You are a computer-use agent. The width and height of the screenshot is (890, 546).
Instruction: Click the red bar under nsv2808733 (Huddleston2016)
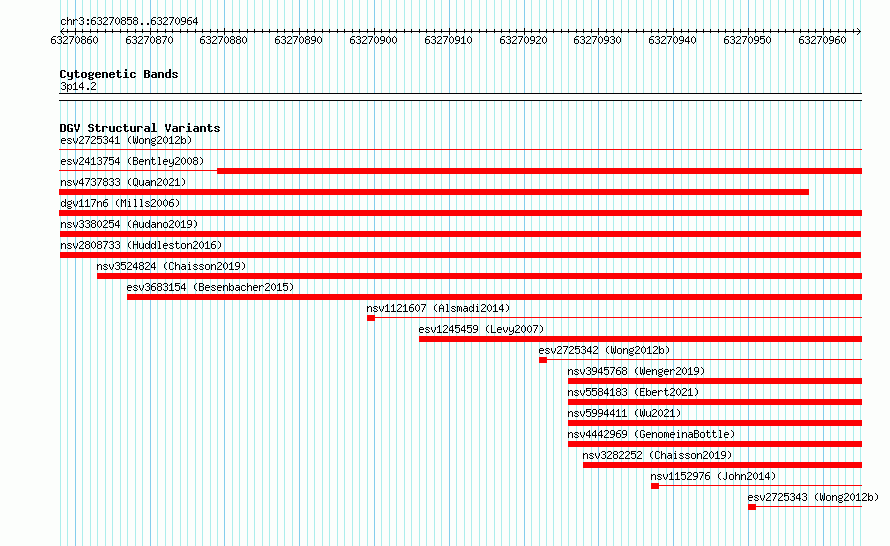(460, 255)
